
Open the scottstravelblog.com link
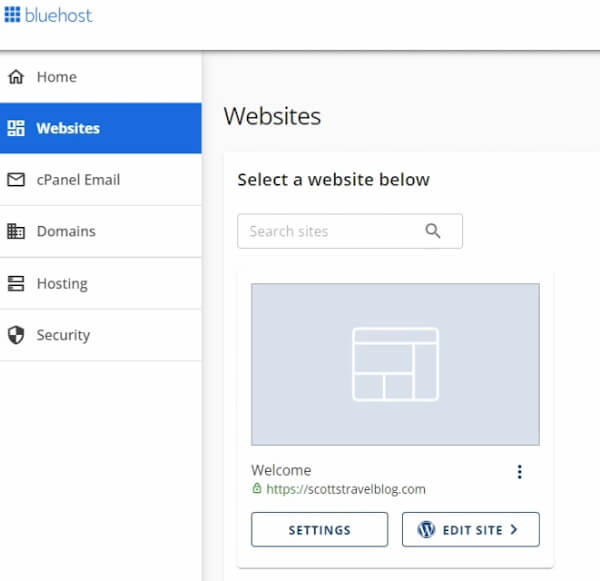click(x=346, y=489)
